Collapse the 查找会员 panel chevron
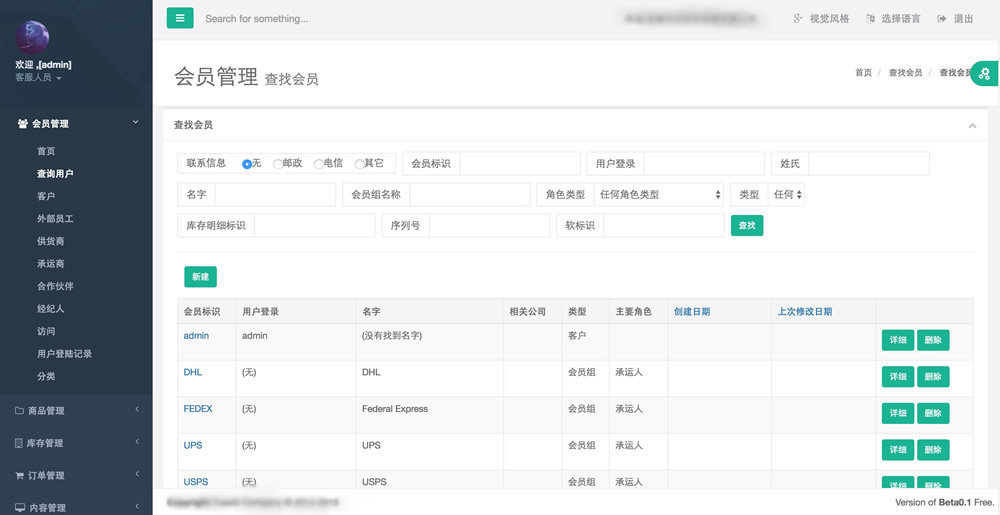Image resolution: width=1000 pixels, height=515 pixels. coord(972,126)
